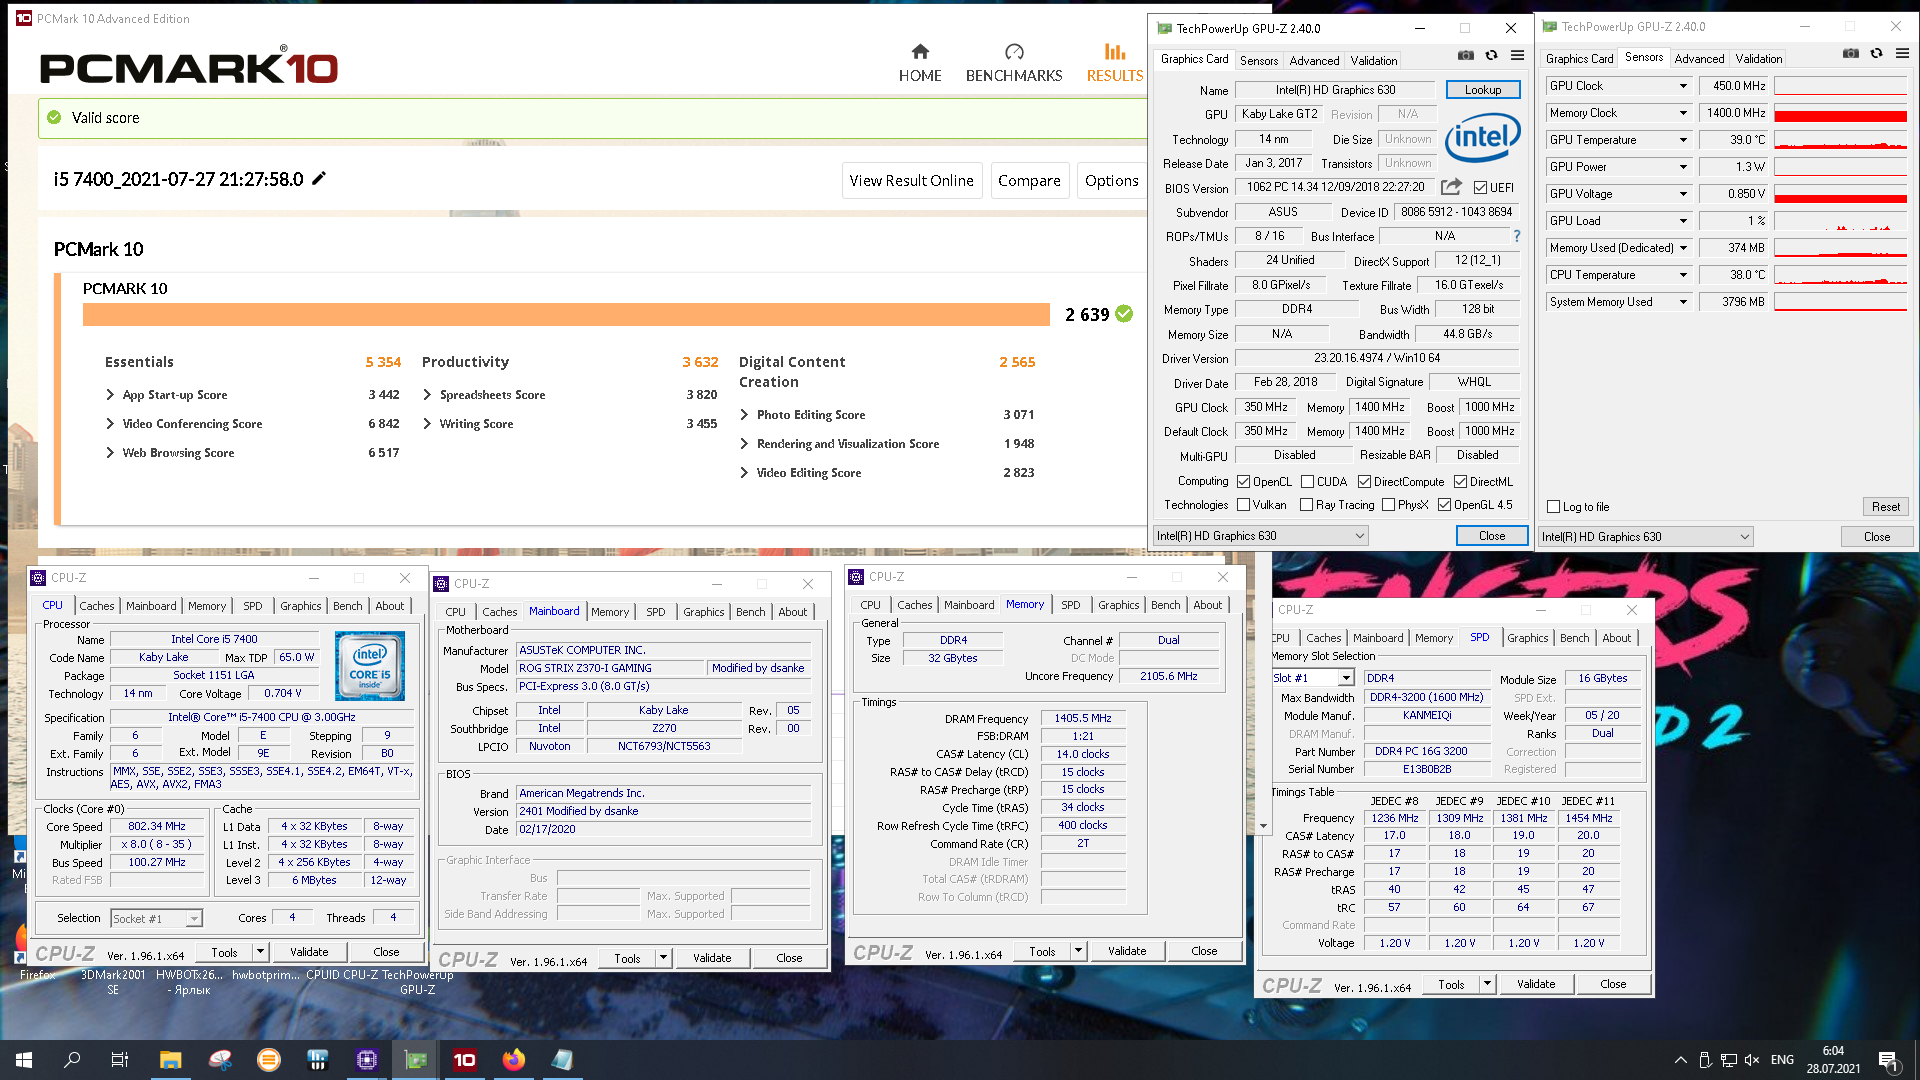Click the Lookup button in GPU-Z

click(x=1483, y=90)
